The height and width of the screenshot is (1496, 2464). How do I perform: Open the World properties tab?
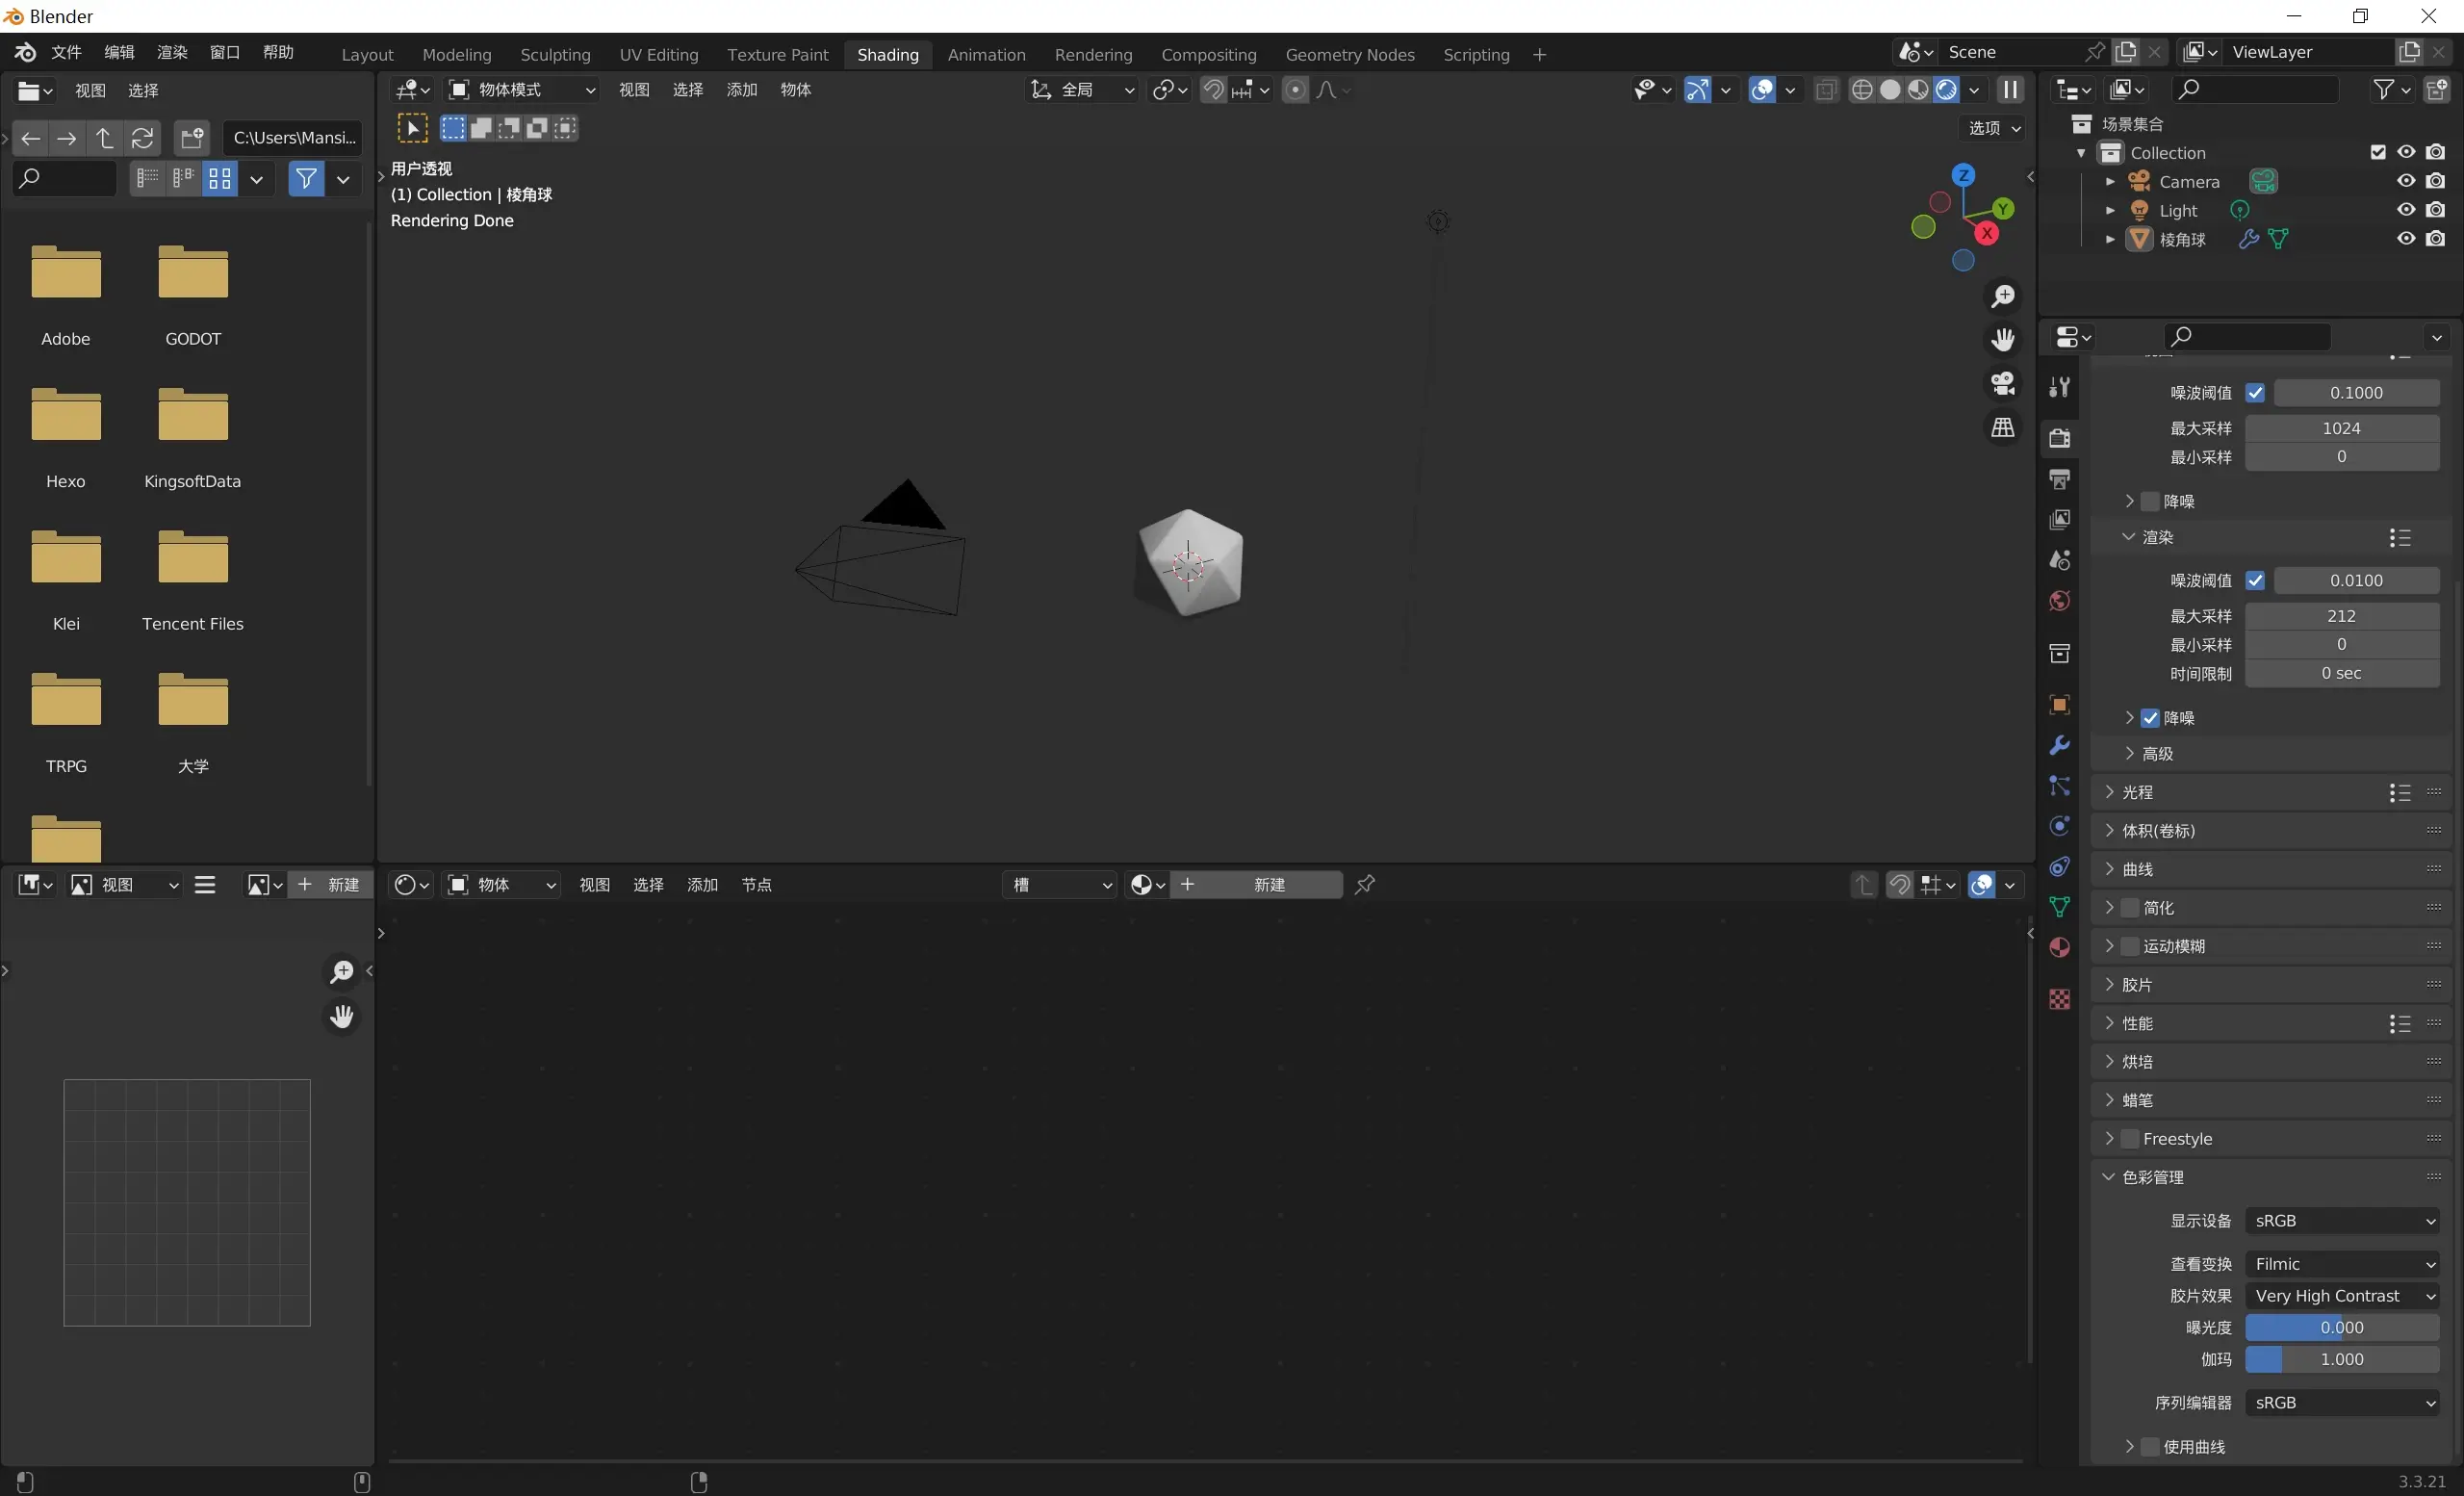coord(2058,601)
